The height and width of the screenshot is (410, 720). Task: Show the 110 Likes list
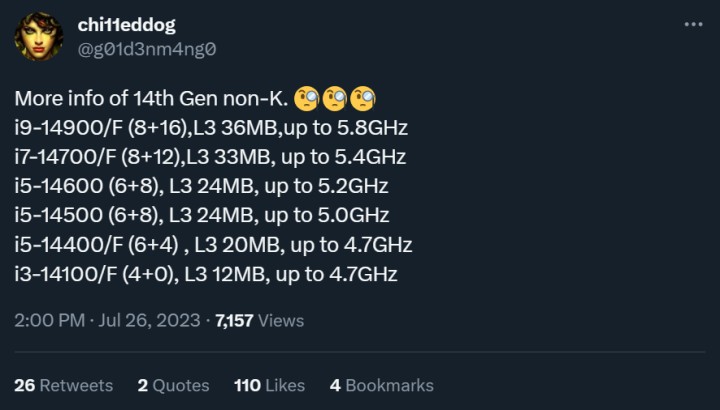(x=270, y=385)
